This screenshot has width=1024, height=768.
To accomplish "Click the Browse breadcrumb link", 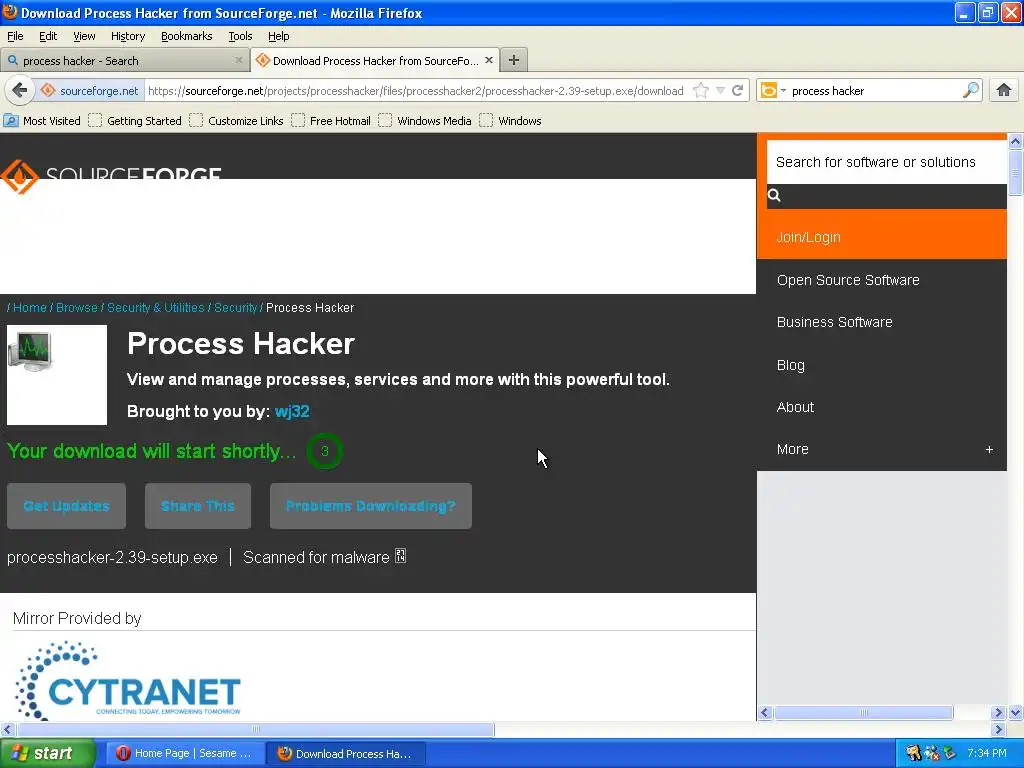I will pos(76,308).
